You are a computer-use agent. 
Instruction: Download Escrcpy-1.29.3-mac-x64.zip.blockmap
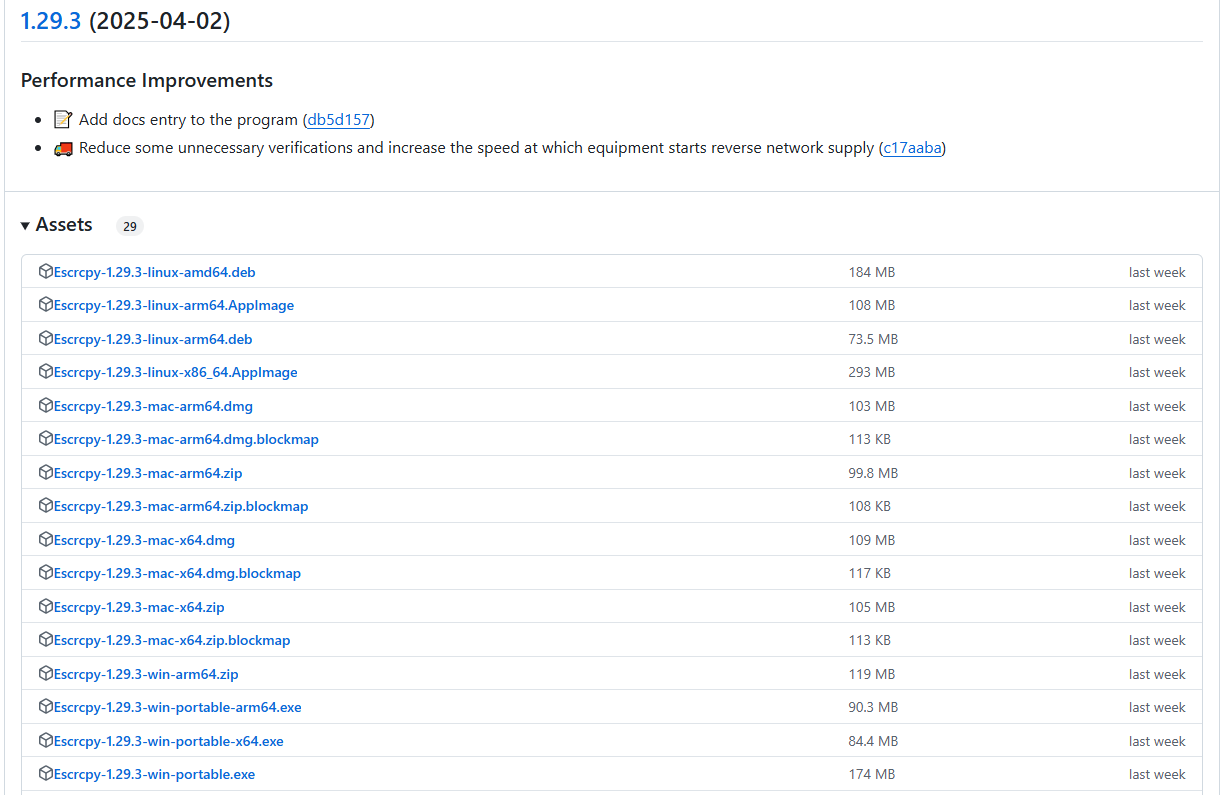click(x=172, y=640)
